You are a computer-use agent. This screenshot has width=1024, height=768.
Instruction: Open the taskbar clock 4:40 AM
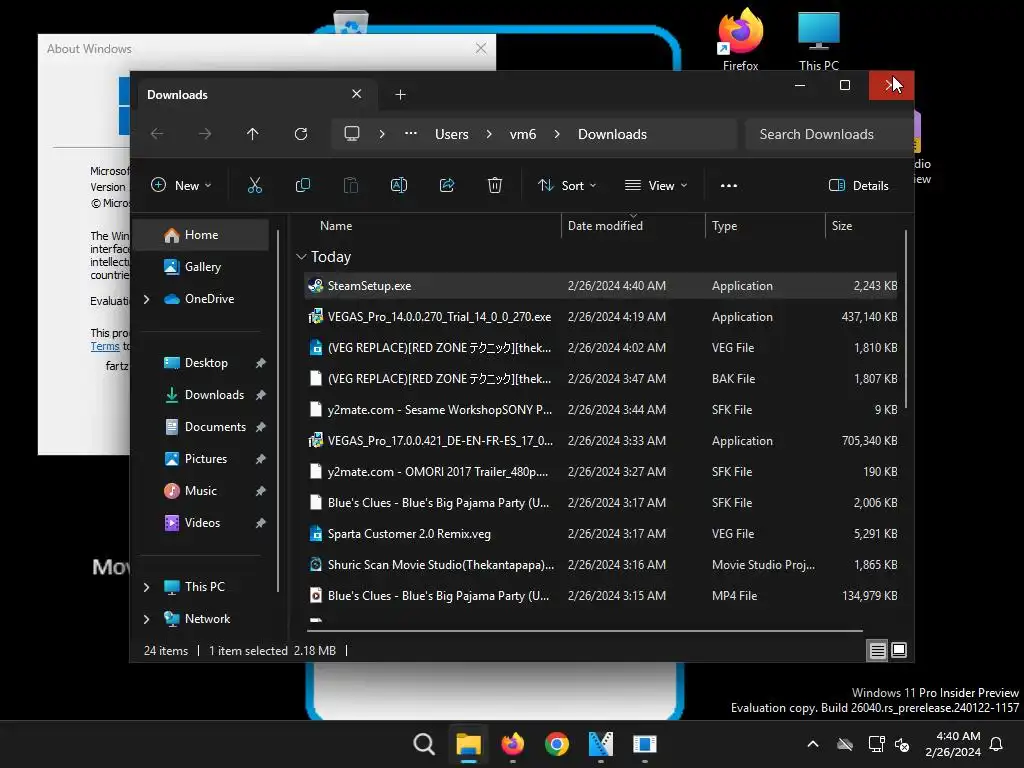pyautogui.click(x=953, y=744)
